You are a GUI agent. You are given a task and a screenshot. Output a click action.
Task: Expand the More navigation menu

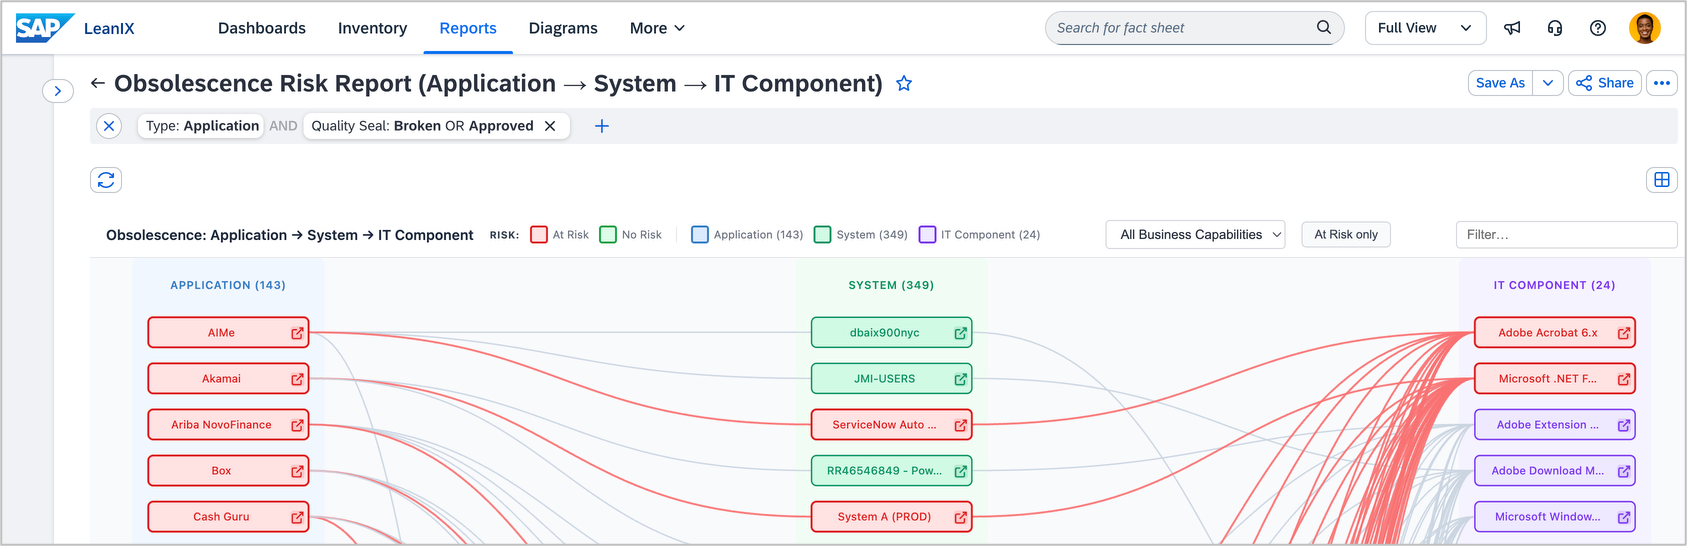tap(657, 28)
